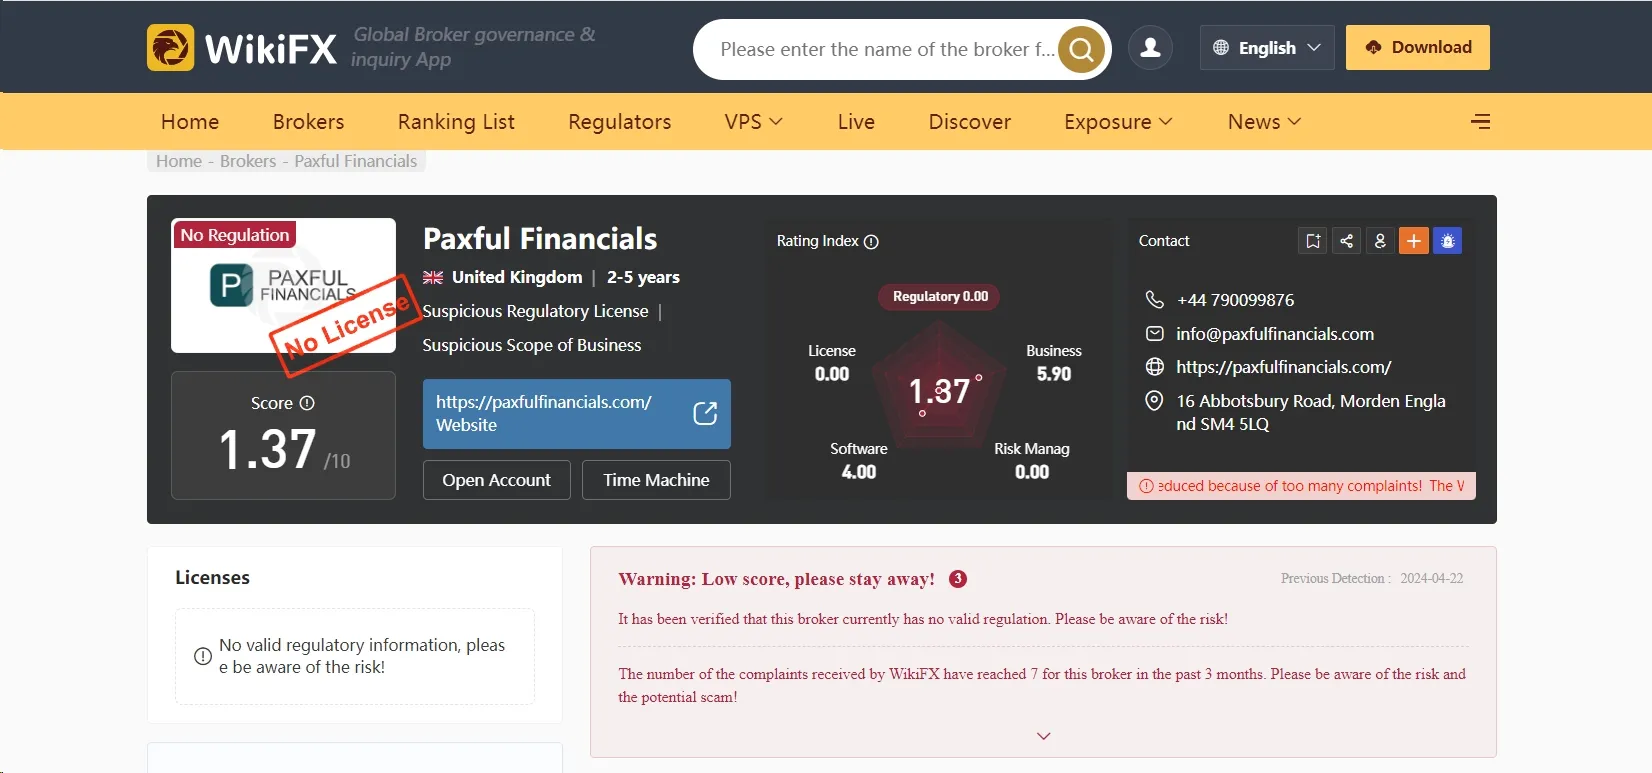Select the Regulators navigation tab

(x=619, y=122)
